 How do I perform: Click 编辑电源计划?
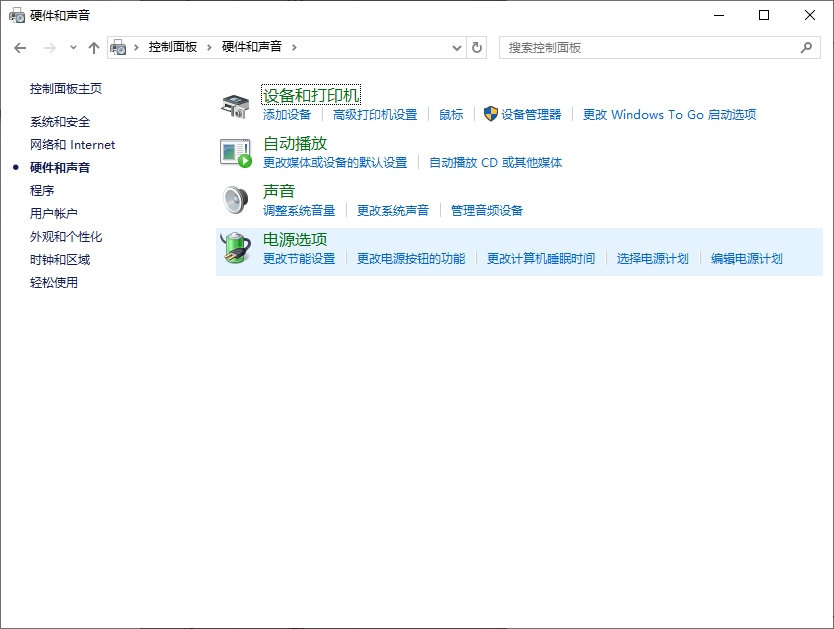(747, 258)
